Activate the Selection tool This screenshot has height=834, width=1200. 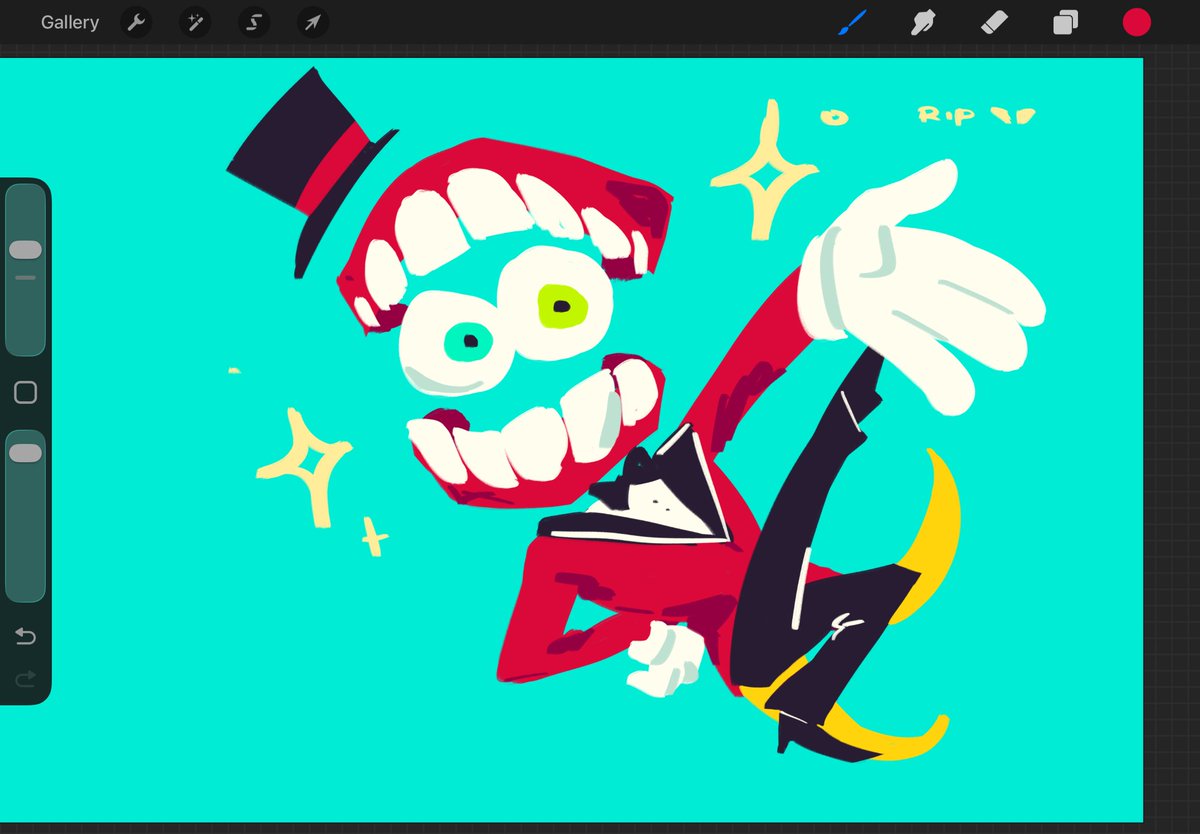tap(254, 22)
